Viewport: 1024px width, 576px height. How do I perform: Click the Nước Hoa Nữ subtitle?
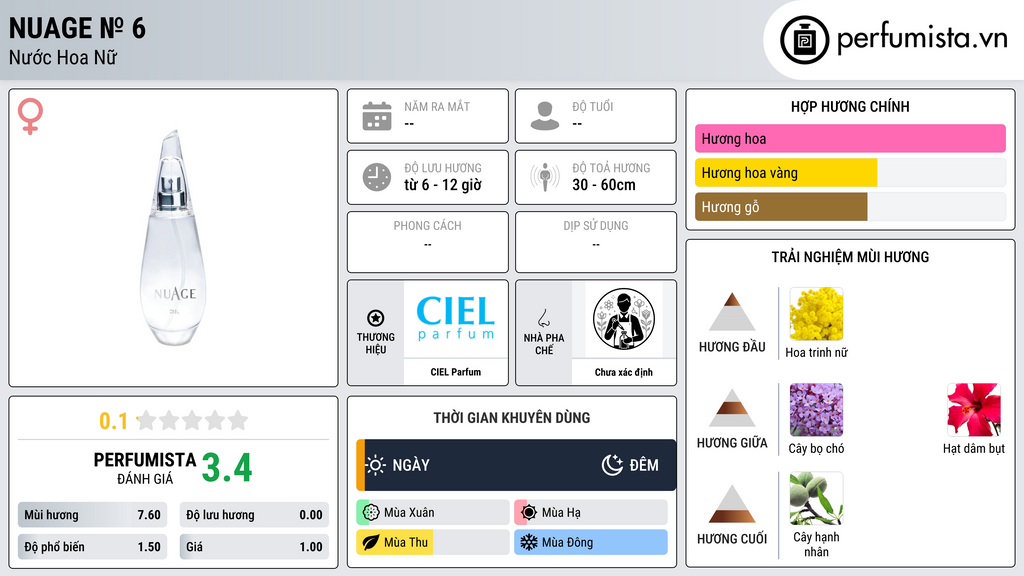coord(63,57)
